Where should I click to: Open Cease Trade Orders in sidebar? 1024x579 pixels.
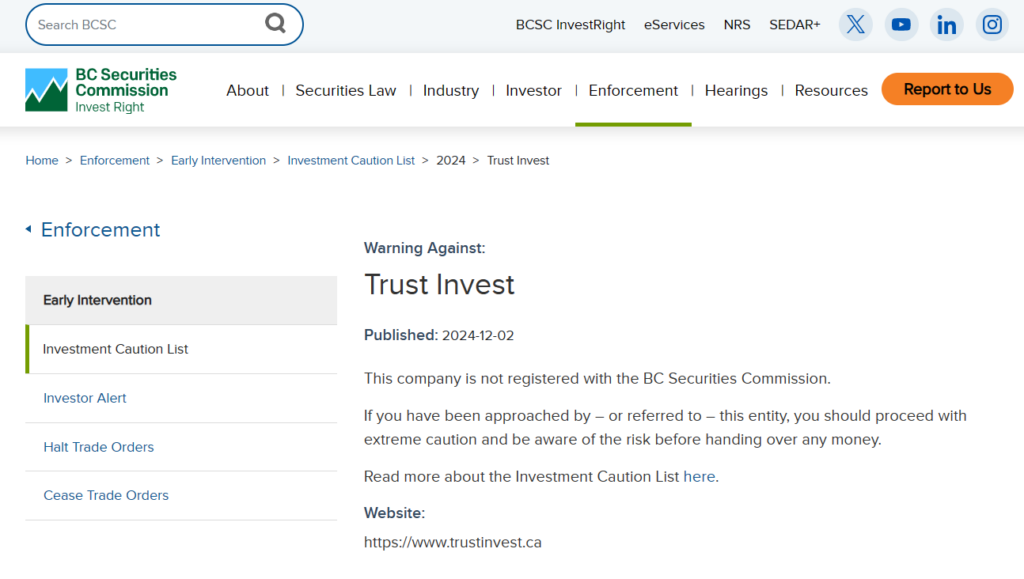pyautogui.click(x=181, y=495)
